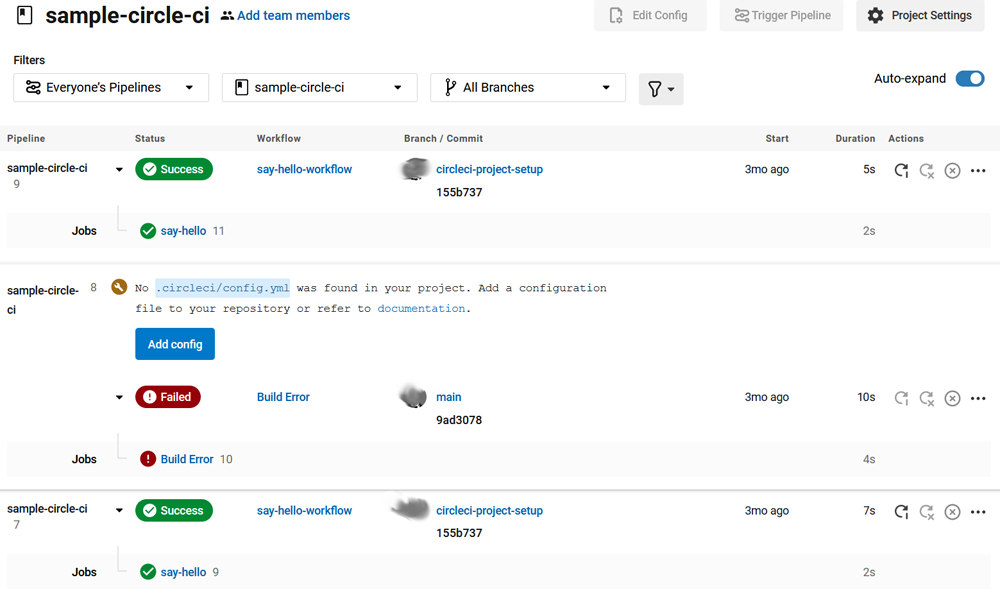Image resolution: width=1000 pixels, height=589 pixels.
Task: Toggle Auto-expand off
Action: click(969, 78)
